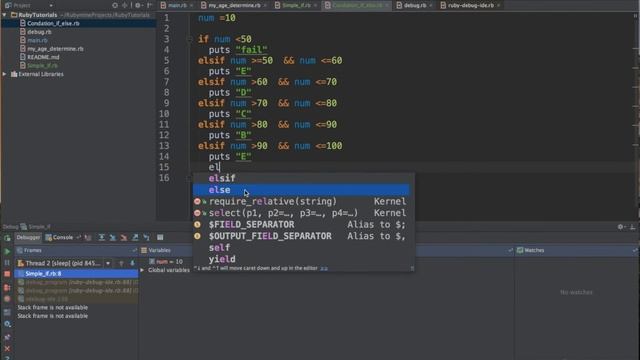Switch to my_age_determine.rb editor tab
The width and height of the screenshot is (640, 360).
(x=234, y=5)
